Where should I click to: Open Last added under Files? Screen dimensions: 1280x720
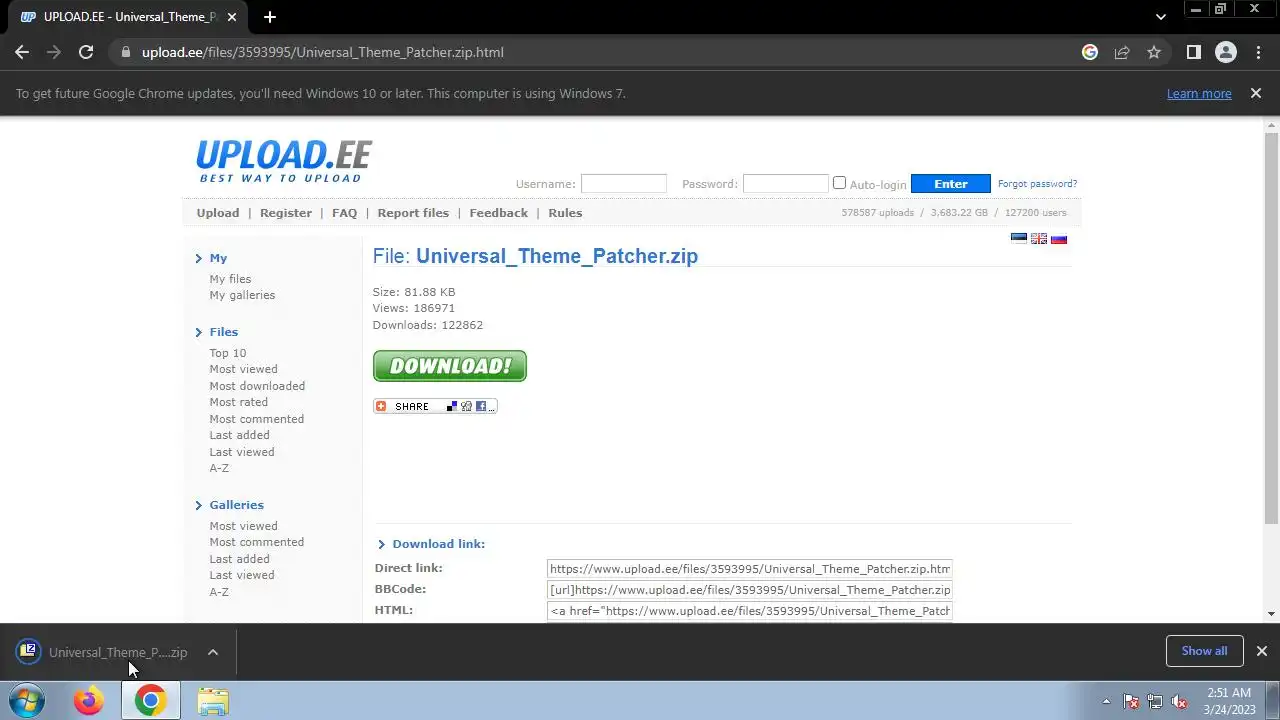click(239, 435)
